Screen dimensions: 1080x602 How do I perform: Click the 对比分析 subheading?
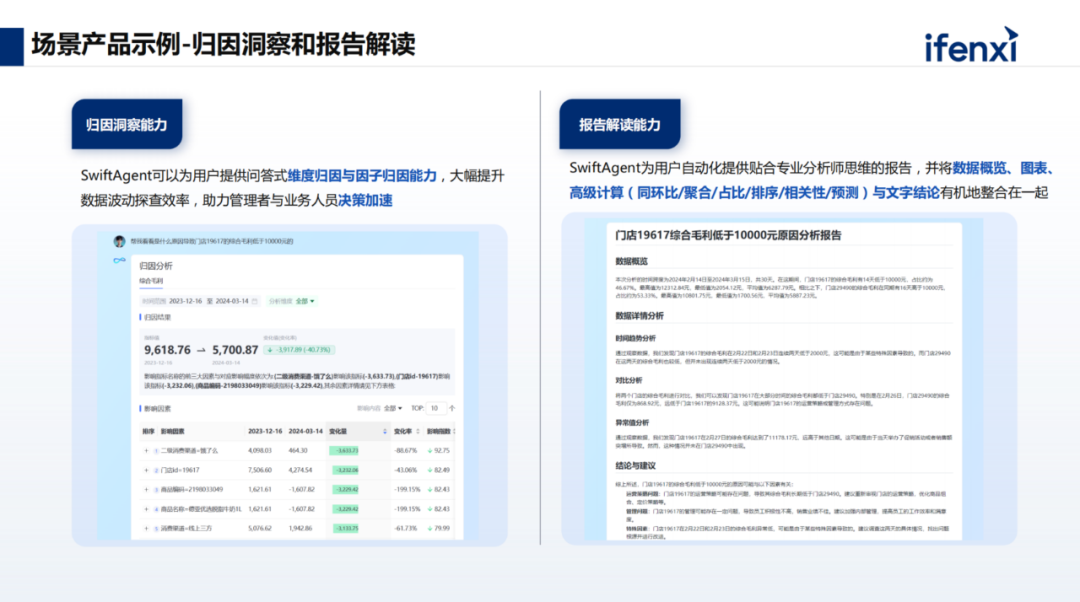point(629,380)
